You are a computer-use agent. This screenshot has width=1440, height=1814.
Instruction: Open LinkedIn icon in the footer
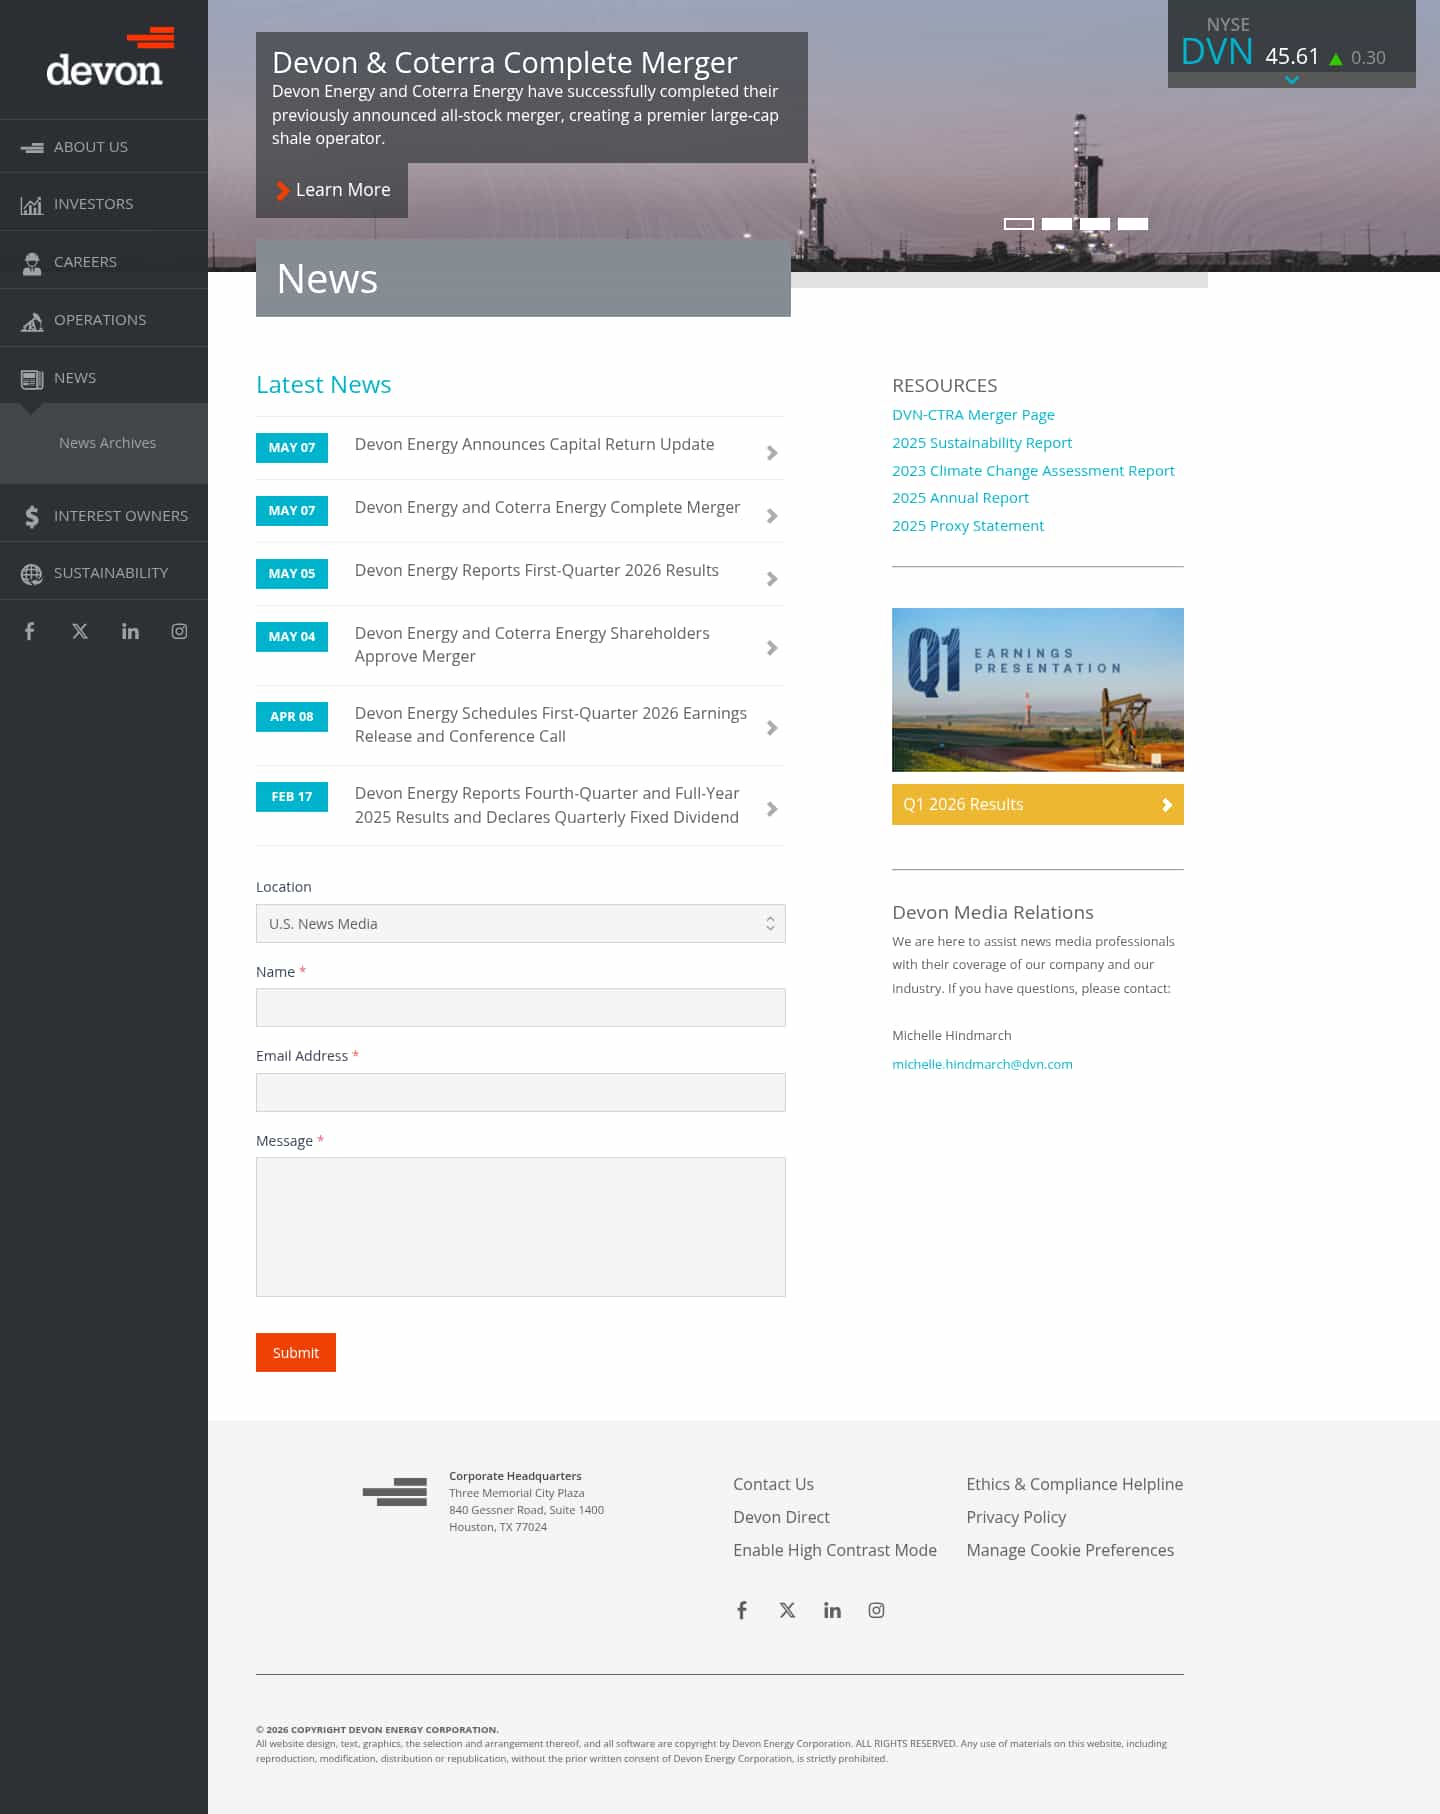point(832,1610)
